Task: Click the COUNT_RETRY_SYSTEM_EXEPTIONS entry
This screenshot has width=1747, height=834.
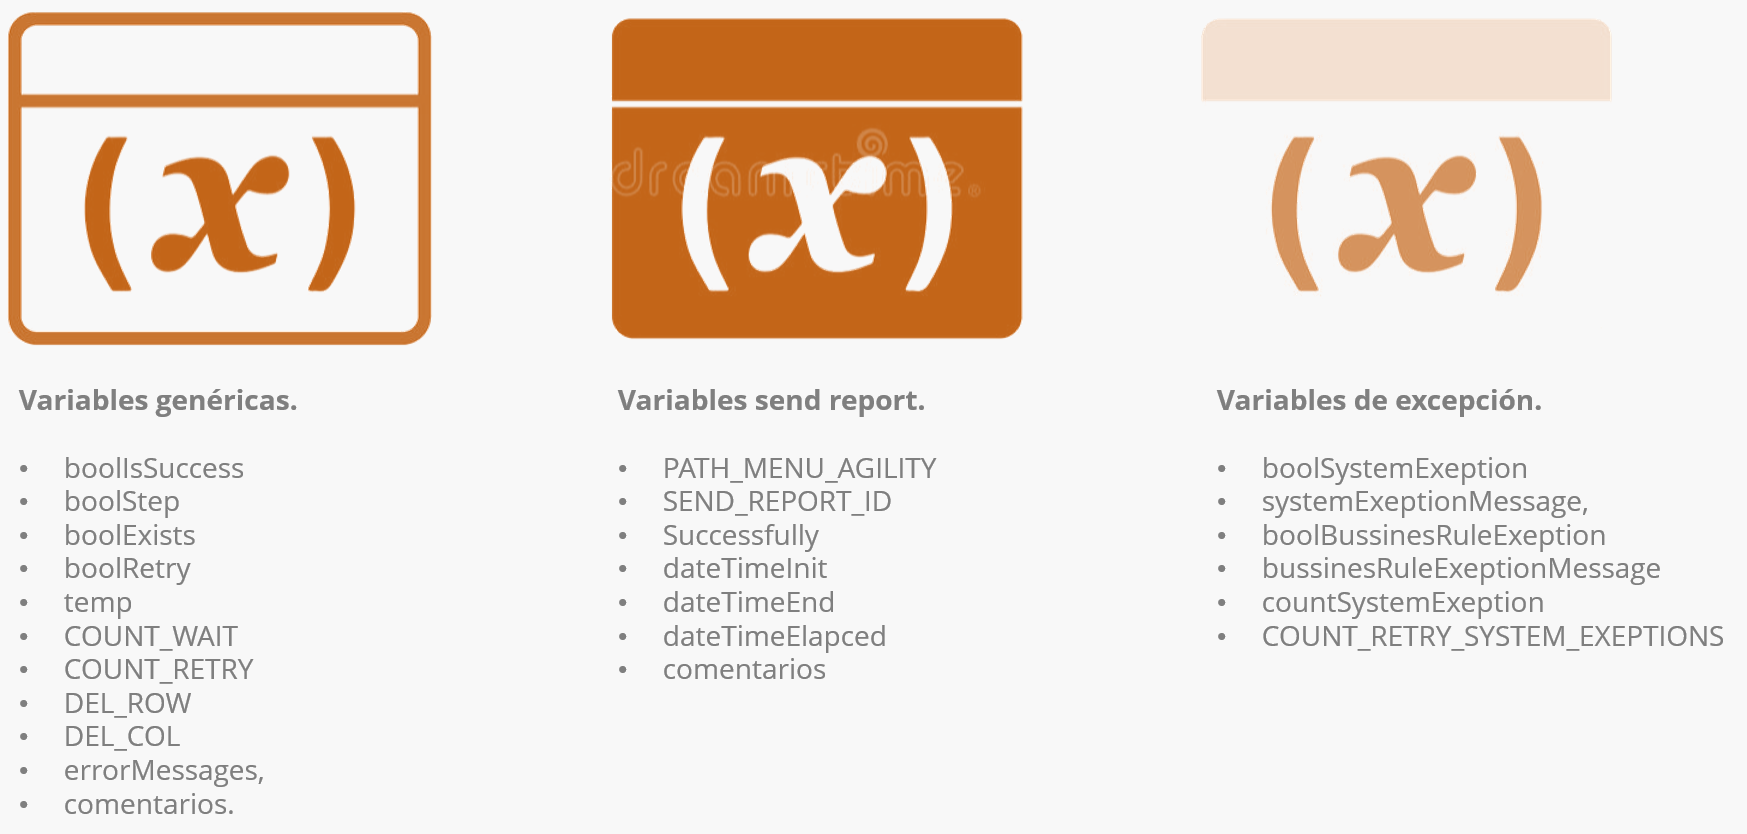Action: tap(1492, 636)
